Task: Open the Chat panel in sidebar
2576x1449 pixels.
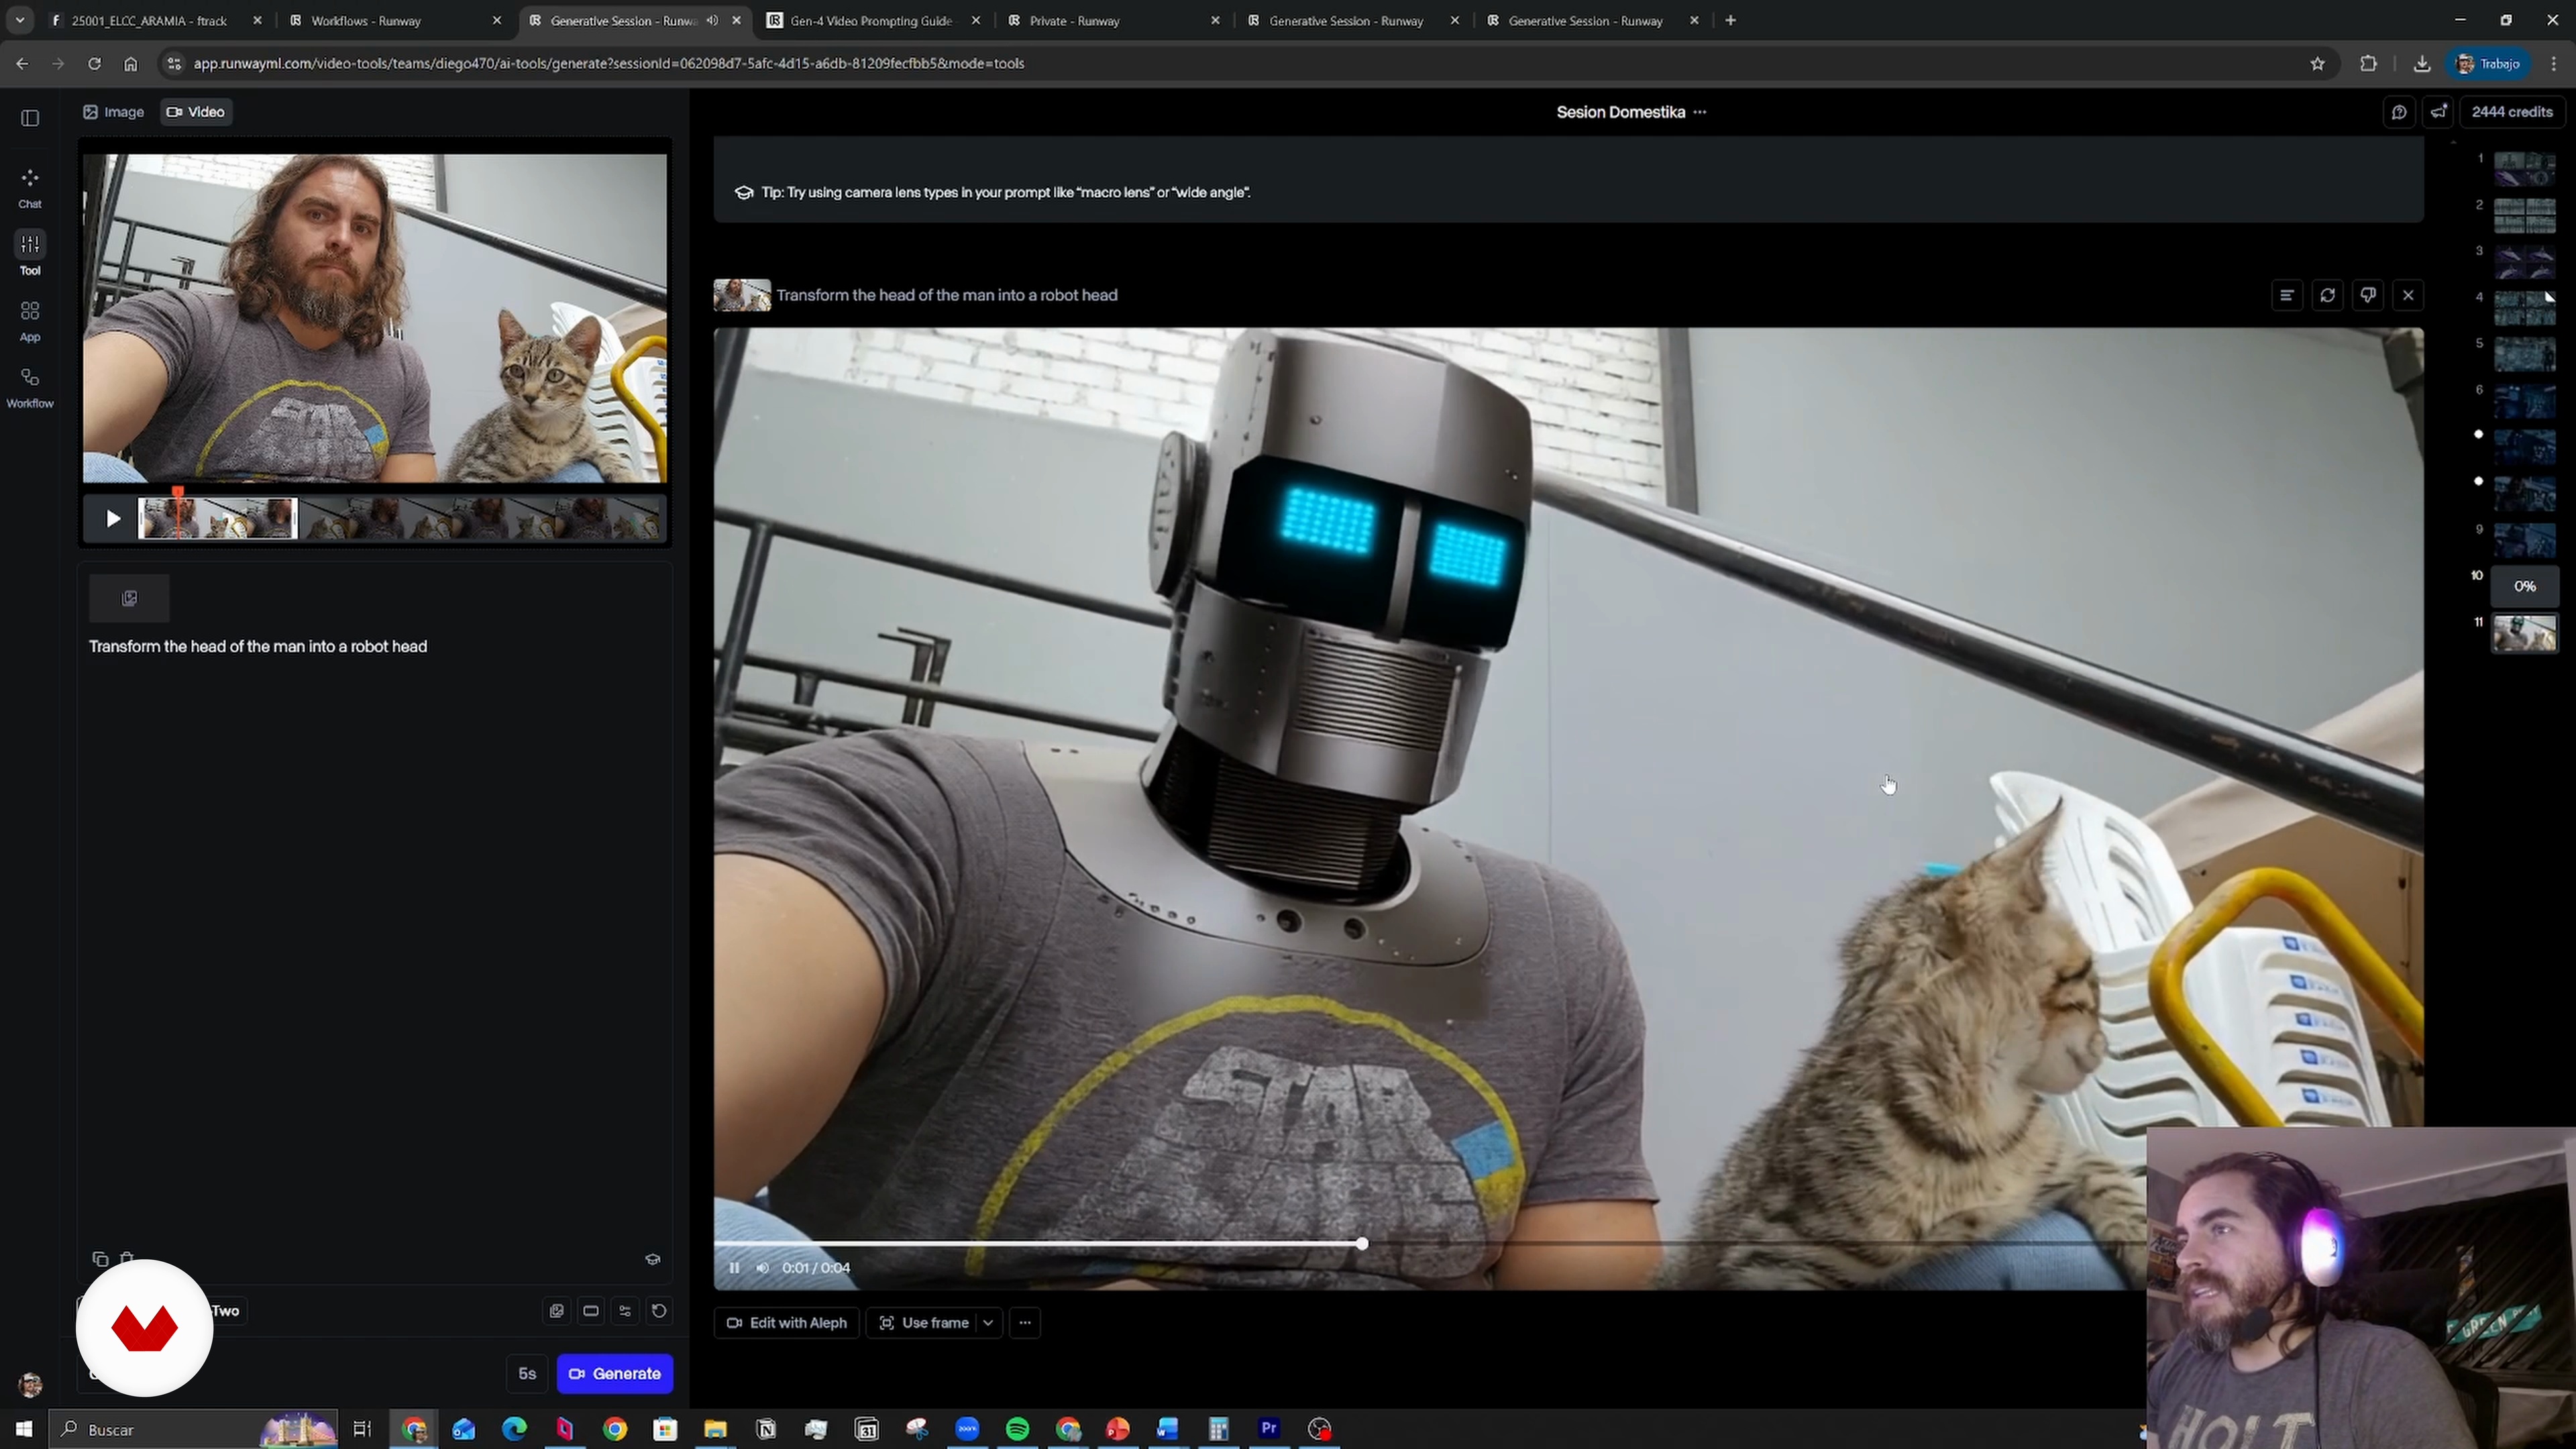Action: click(30, 187)
